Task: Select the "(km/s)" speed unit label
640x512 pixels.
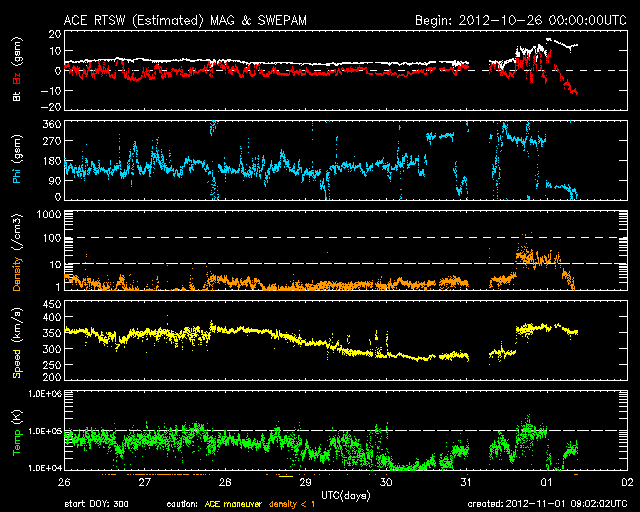Action: coord(17,325)
